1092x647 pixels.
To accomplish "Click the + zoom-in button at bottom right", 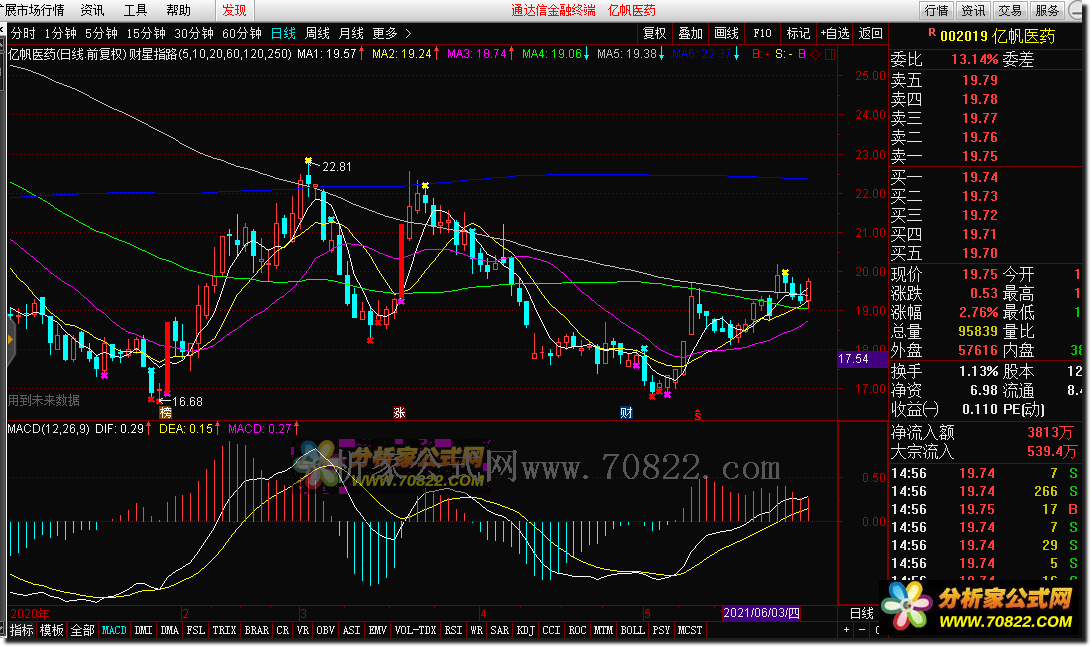I will (x=846, y=630).
